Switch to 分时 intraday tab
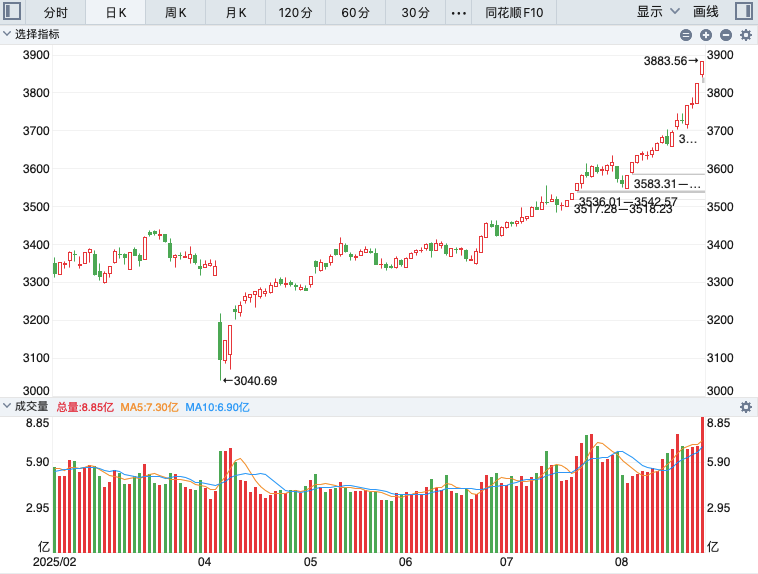Screen dimensions: 758x574 56,12
